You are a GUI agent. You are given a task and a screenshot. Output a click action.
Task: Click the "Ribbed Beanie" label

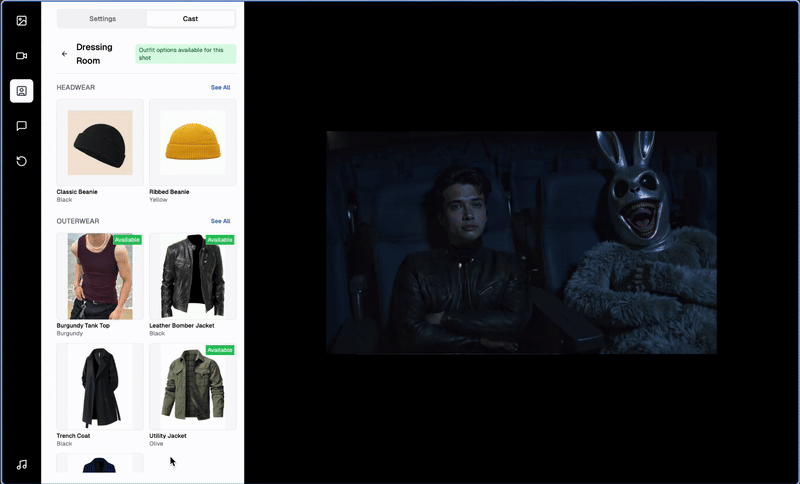pos(169,192)
